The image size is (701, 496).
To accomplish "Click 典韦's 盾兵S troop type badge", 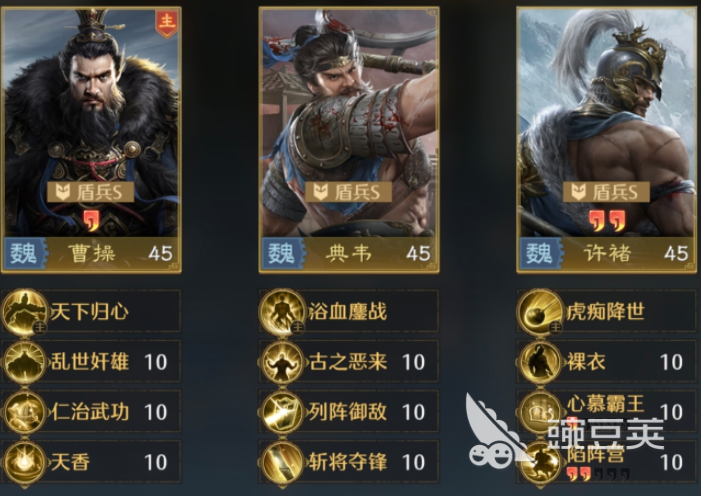I will point(348,192).
